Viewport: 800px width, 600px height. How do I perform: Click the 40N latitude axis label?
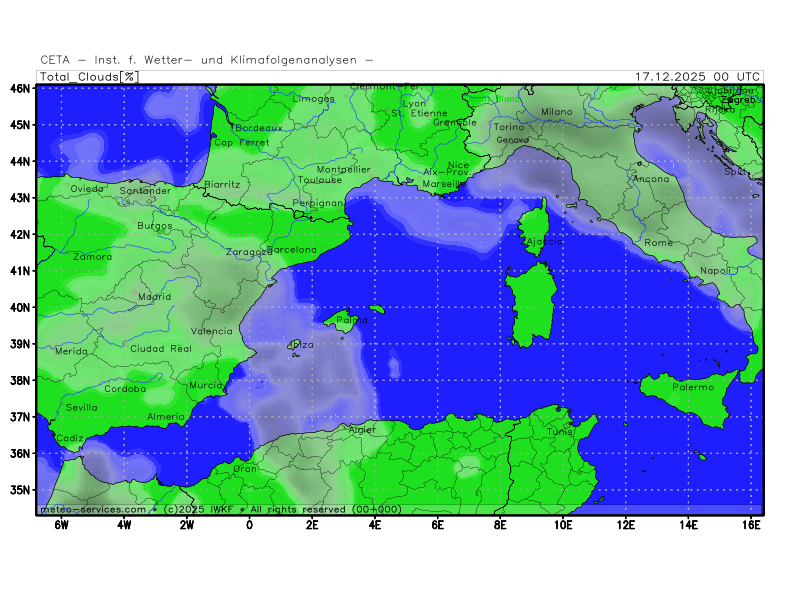[19, 307]
